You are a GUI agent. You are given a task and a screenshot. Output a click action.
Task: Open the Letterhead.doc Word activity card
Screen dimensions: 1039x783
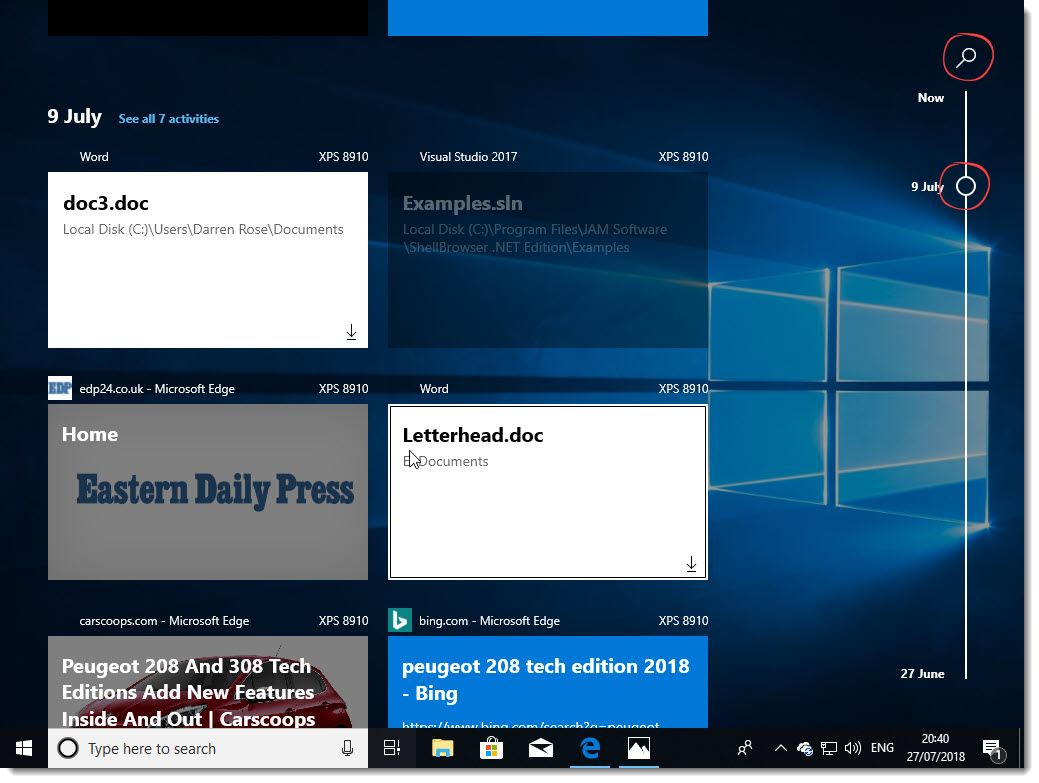click(547, 490)
